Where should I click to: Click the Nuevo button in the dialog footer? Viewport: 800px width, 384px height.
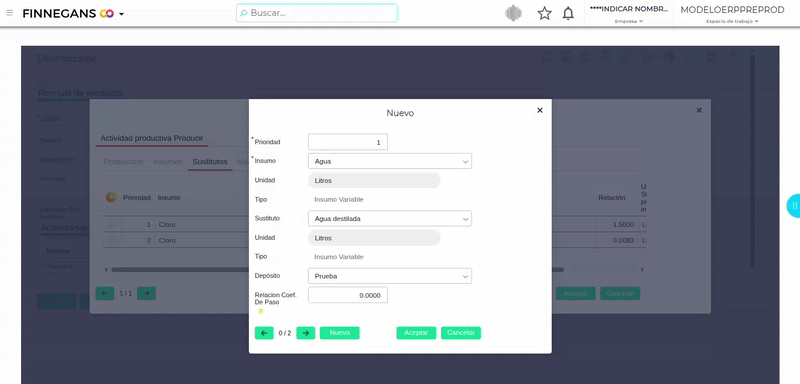pyautogui.click(x=340, y=333)
